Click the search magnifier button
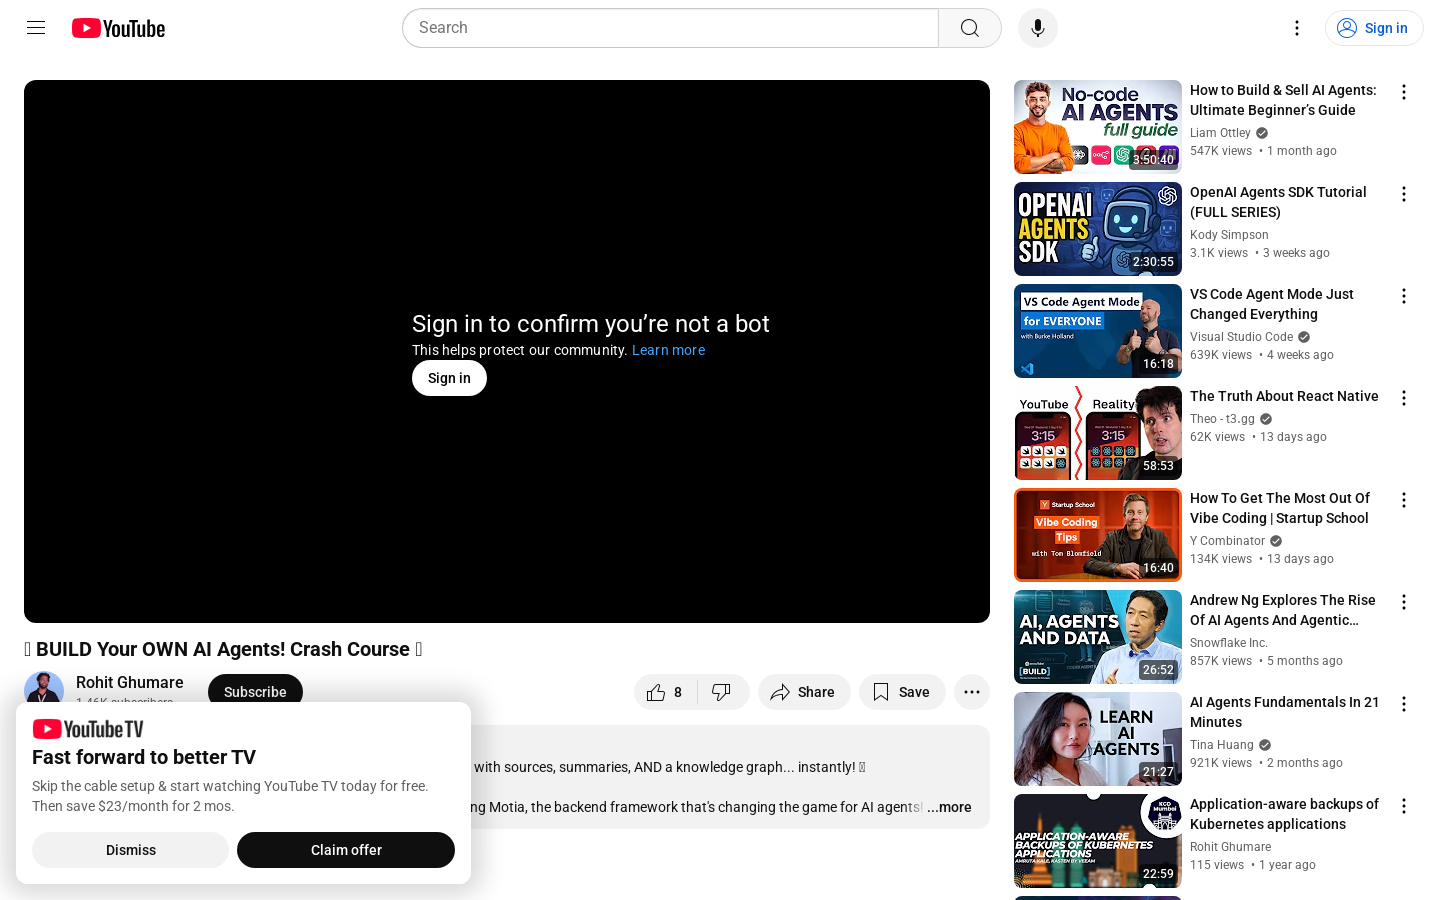This screenshot has height=900, width=1440. pos(970,28)
